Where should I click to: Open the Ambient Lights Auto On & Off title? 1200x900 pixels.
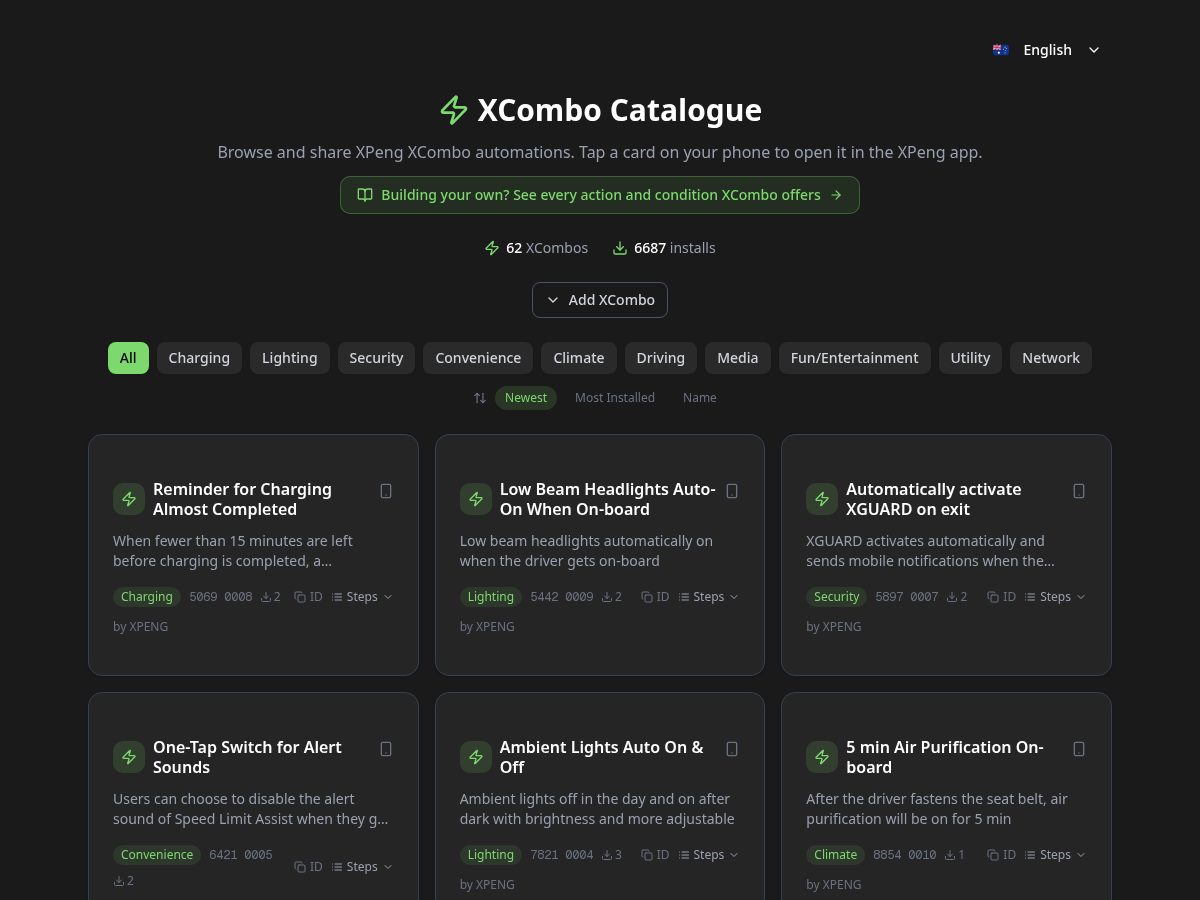pos(601,757)
